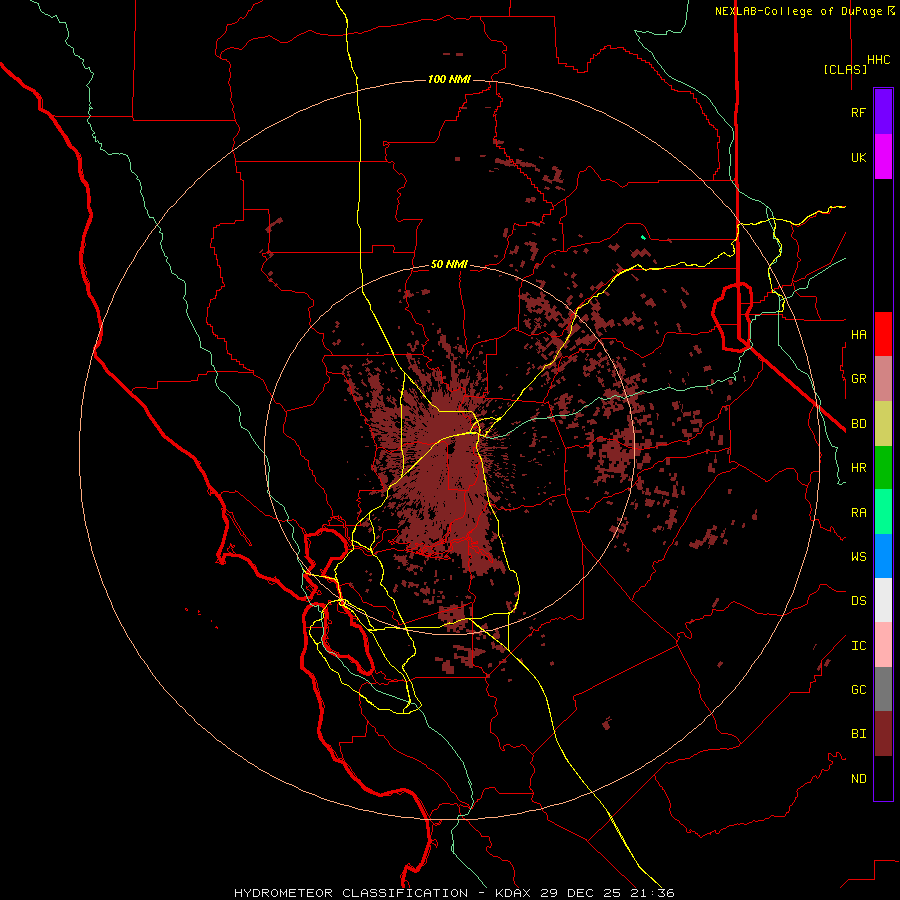This screenshot has width=900, height=900.
Task: Click the BD legend label
Action: point(858,424)
